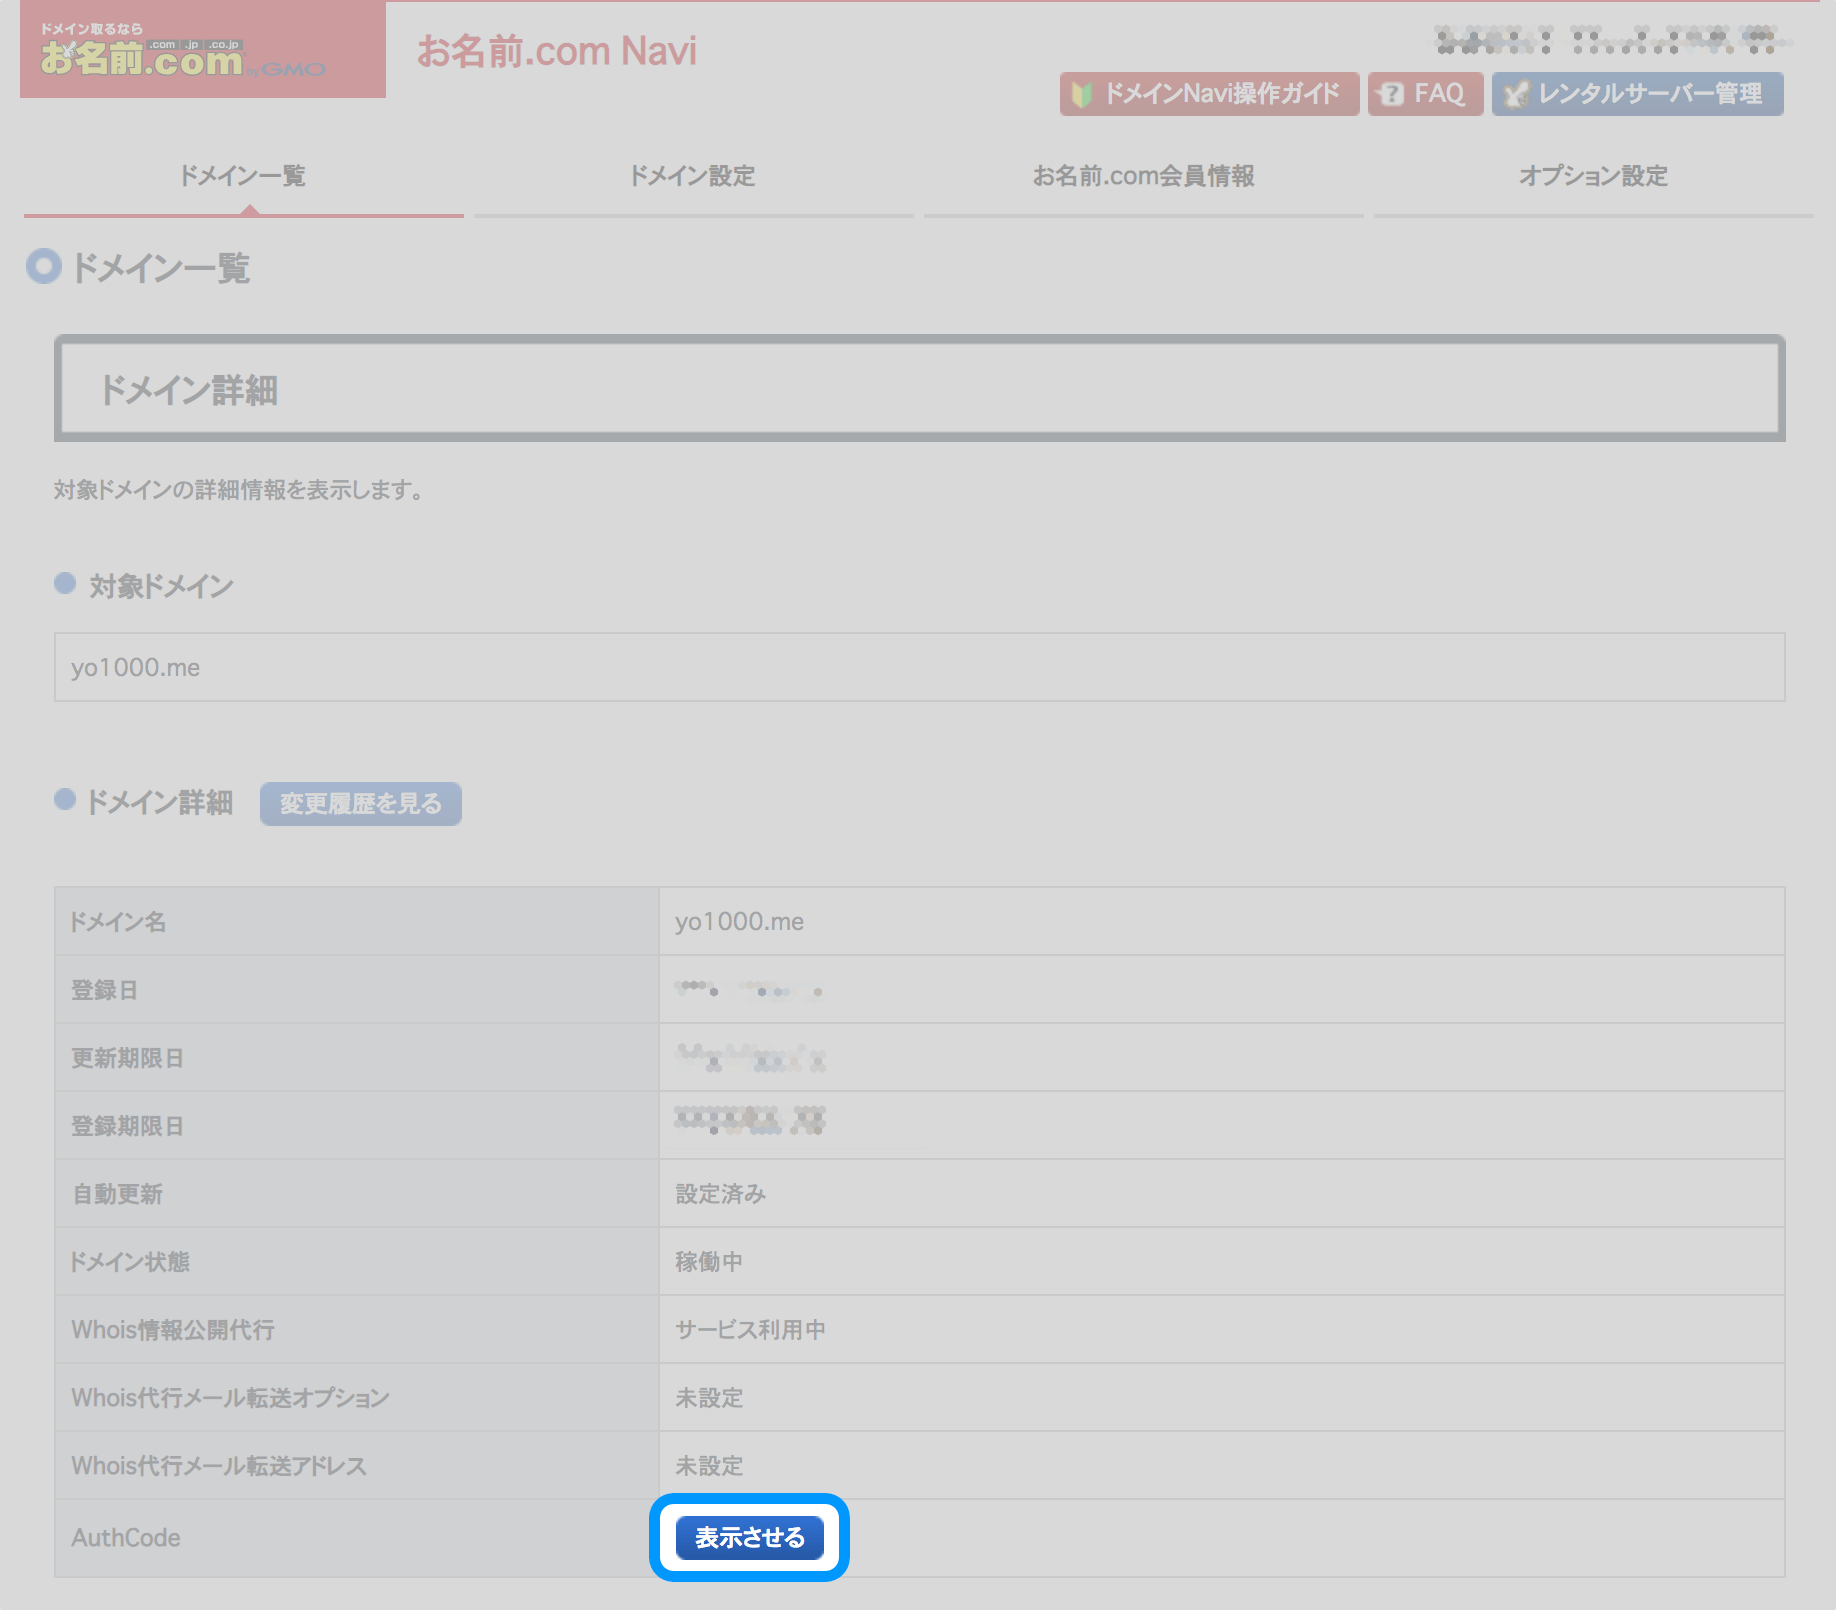Open the お名前.com会員情報 tab
The image size is (1836, 1610).
[1145, 176]
